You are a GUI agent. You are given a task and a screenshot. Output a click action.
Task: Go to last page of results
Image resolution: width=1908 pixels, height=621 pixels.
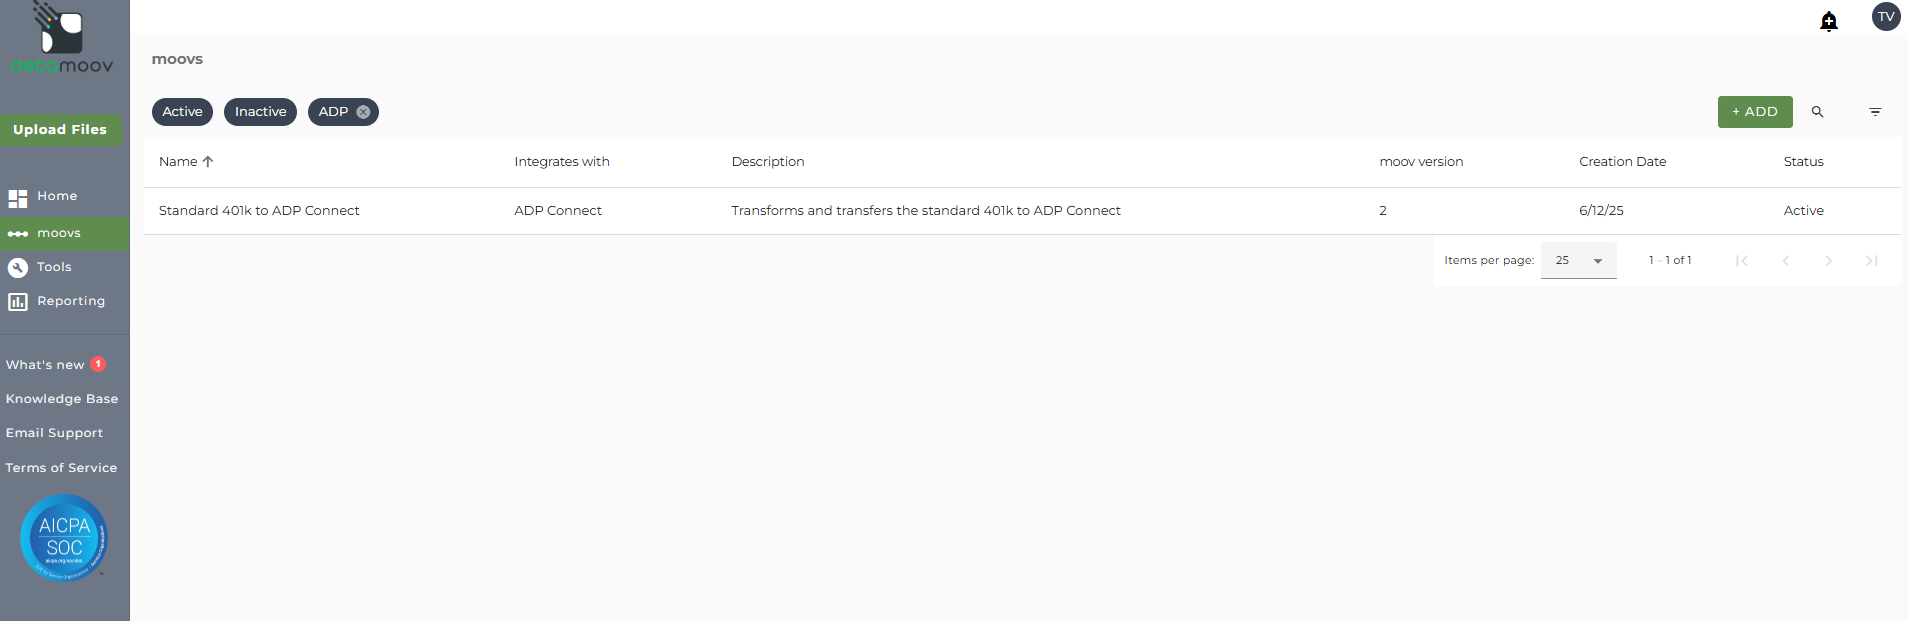(x=1871, y=261)
